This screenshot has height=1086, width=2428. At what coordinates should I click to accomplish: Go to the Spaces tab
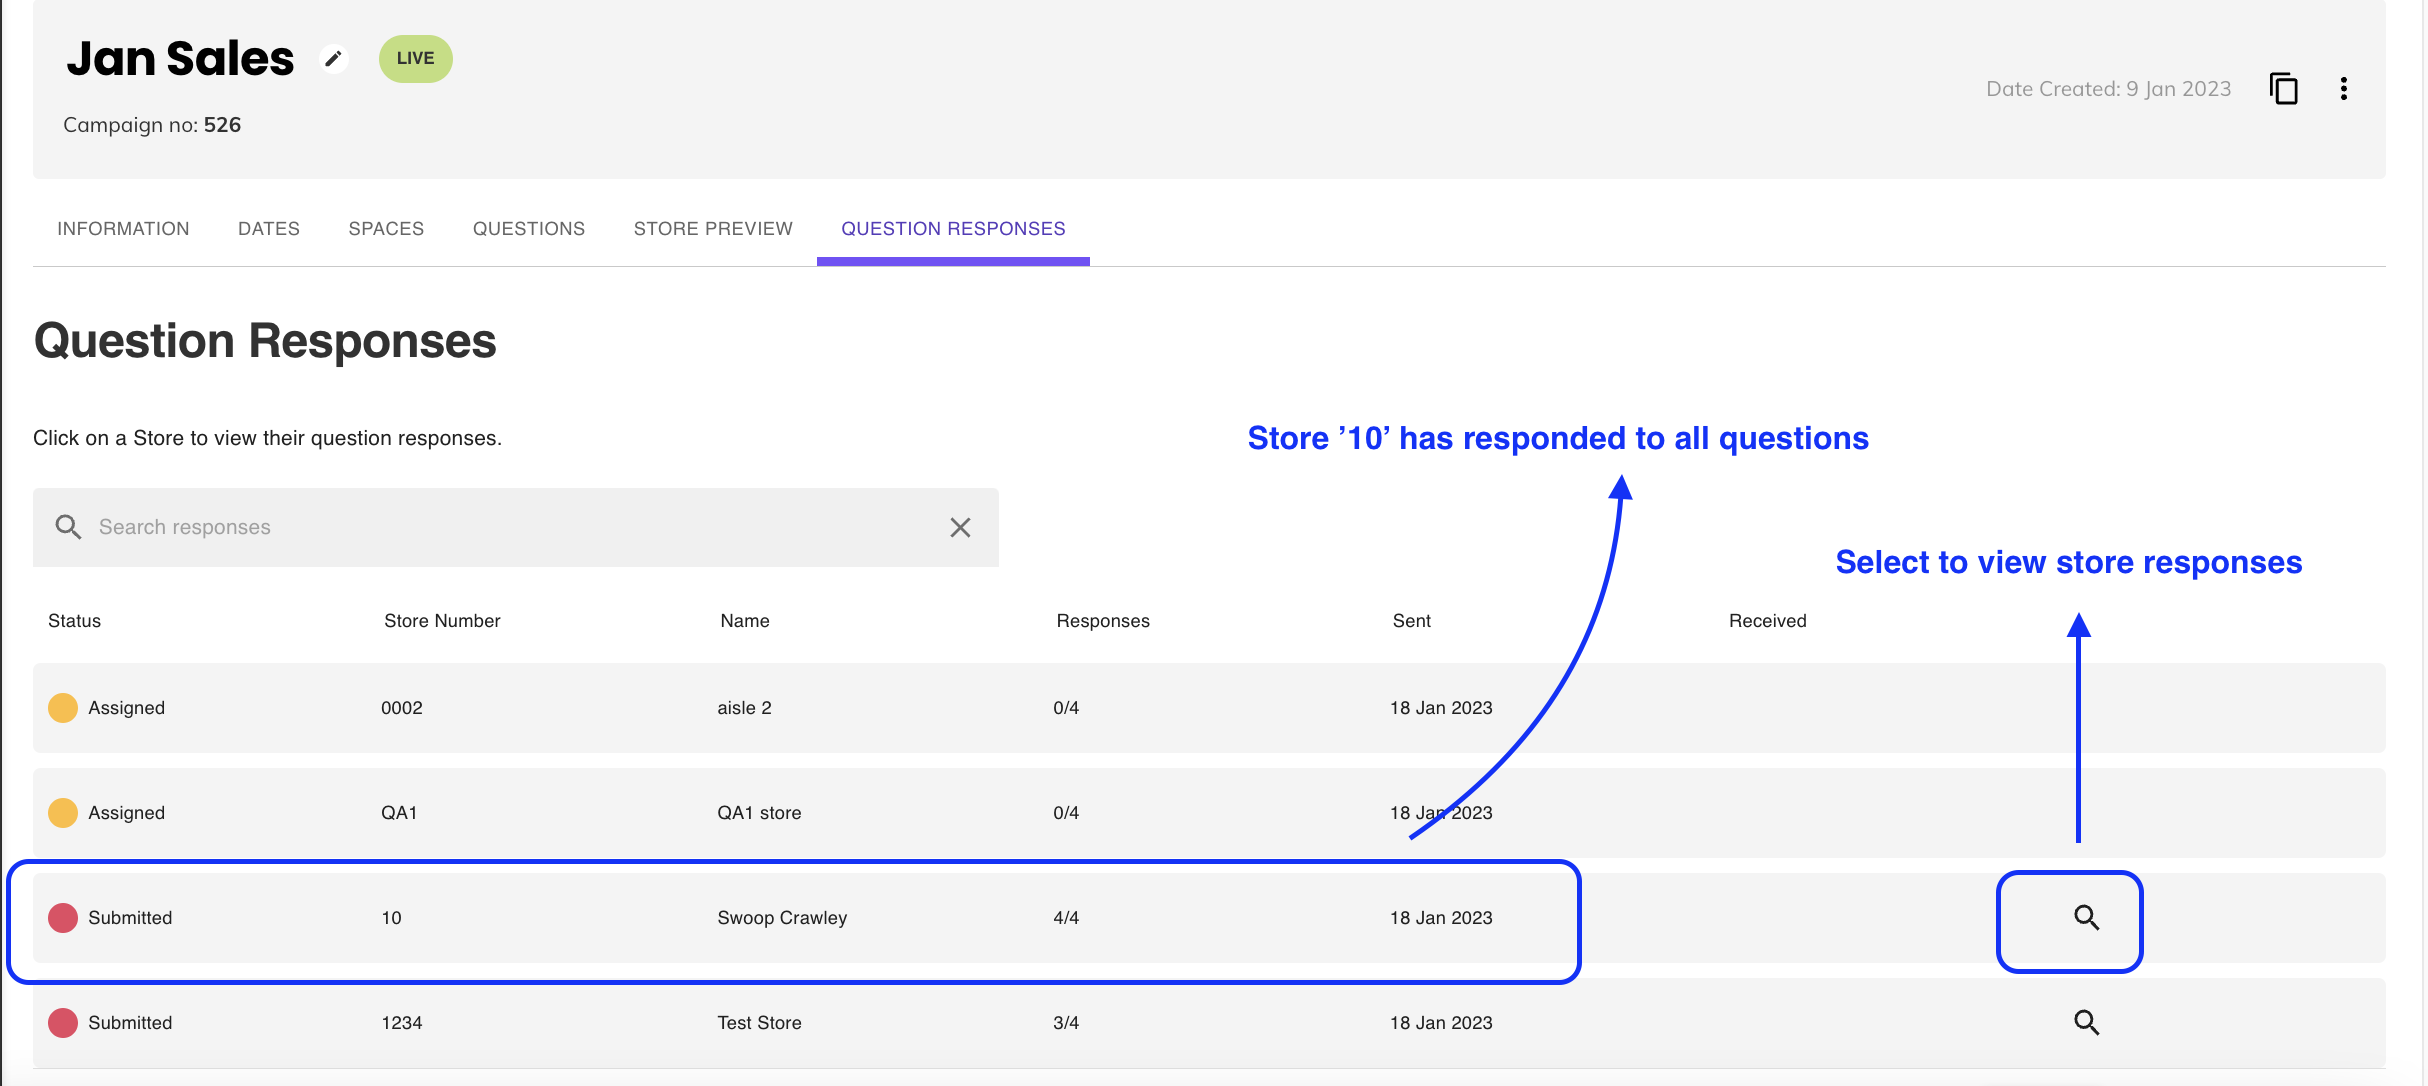[386, 229]
